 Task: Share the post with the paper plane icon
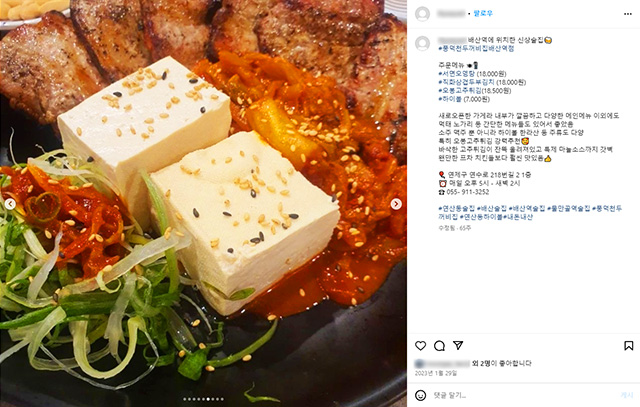pyautogui.click(x=458, y=346)
